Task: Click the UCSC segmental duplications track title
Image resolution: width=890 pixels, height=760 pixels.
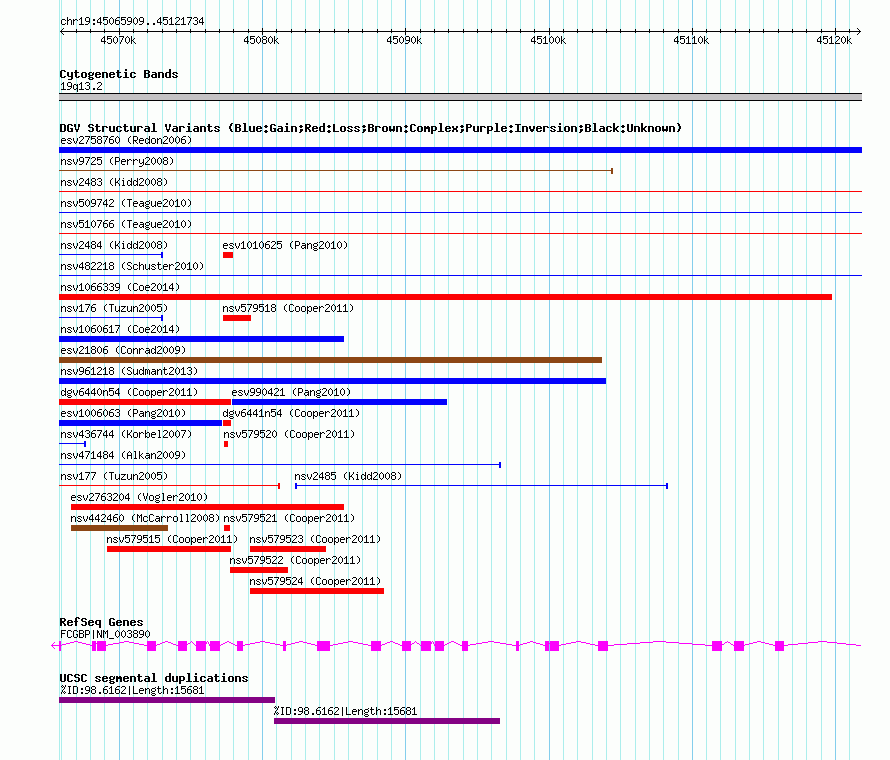Action: click(154, 678)
